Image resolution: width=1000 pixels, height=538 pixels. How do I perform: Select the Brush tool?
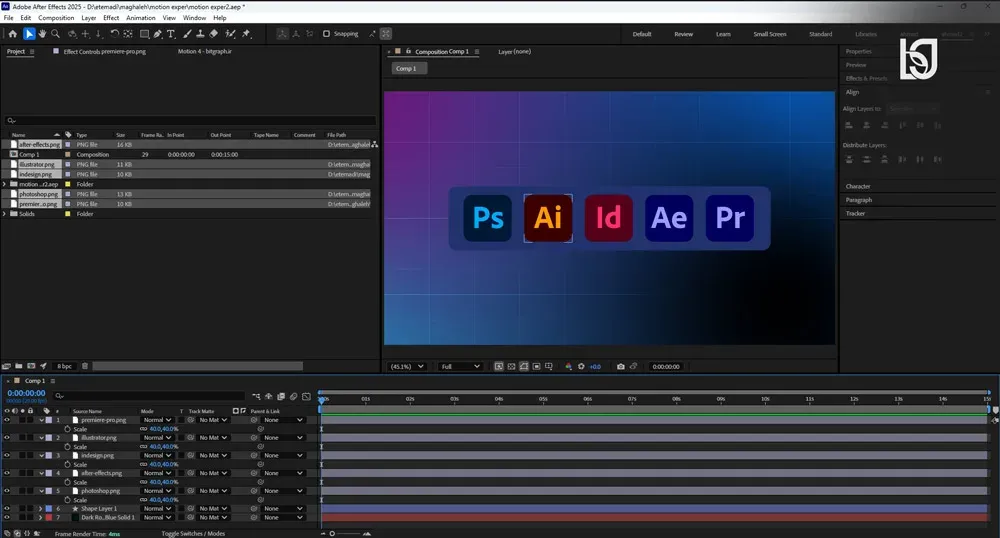[187, 34]
